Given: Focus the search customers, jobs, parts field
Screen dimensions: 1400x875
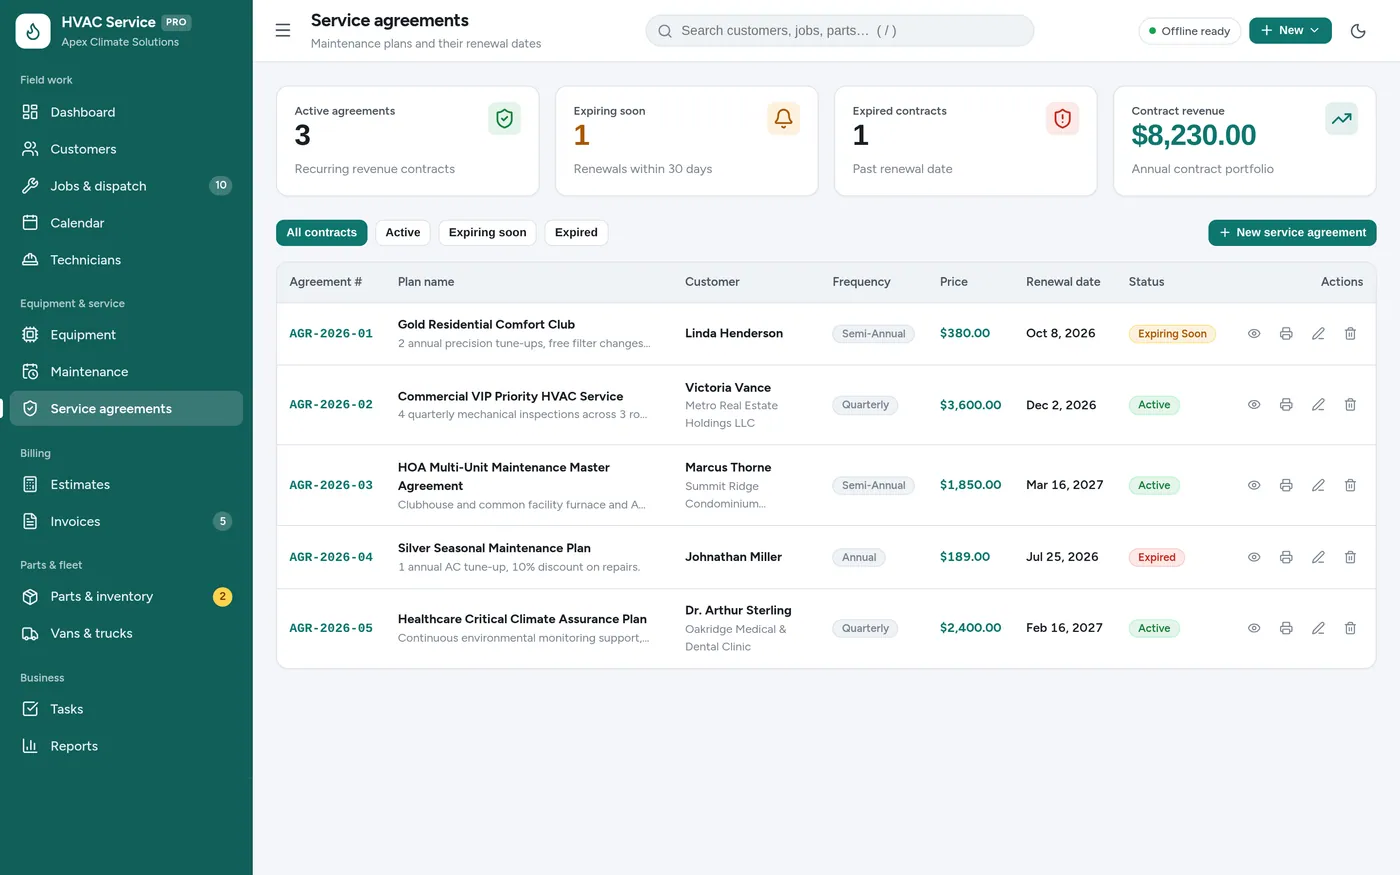Looking at the screenshot, I should pyautogui.click(x=840, y=31).
